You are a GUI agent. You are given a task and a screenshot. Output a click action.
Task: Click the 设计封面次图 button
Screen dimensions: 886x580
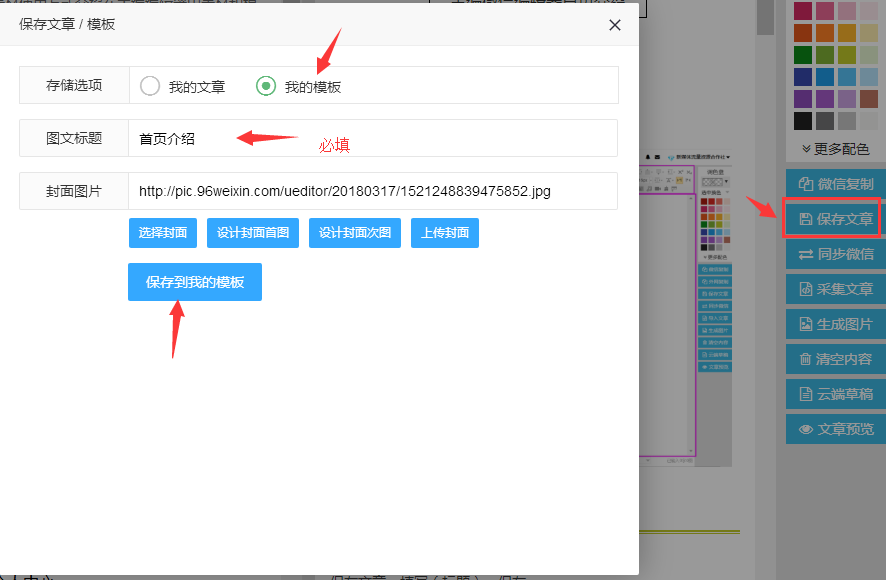point(355,233)
